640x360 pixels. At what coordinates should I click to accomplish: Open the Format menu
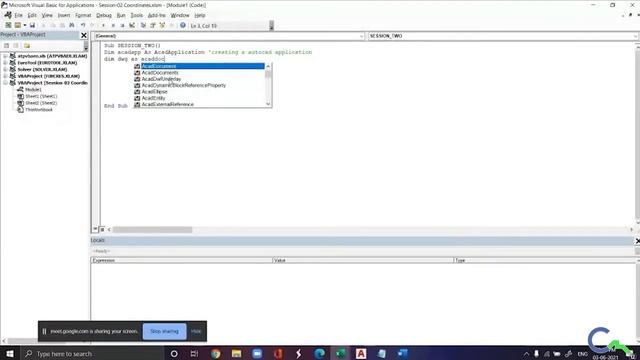83,15
